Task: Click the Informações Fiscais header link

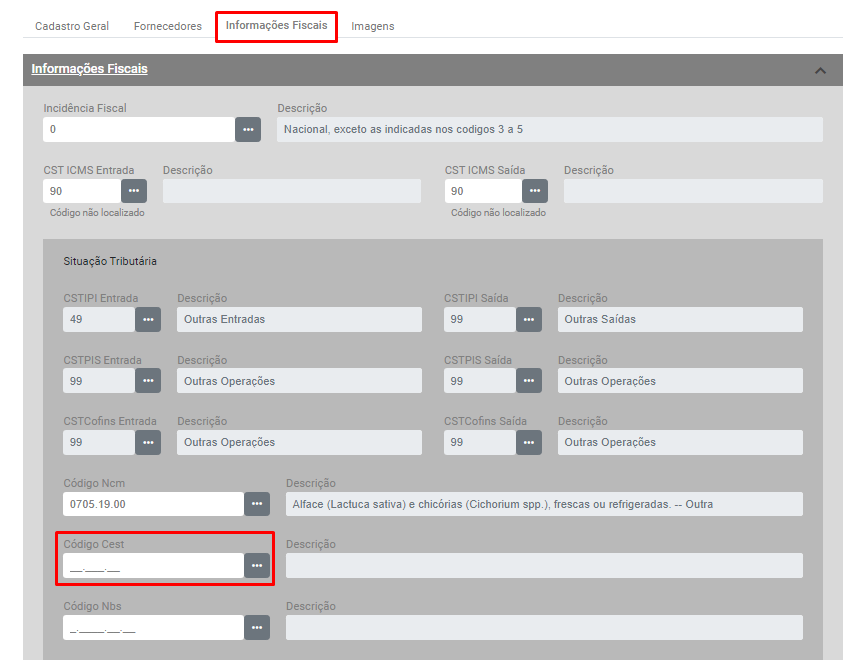Action: click(x=89, y=69)
